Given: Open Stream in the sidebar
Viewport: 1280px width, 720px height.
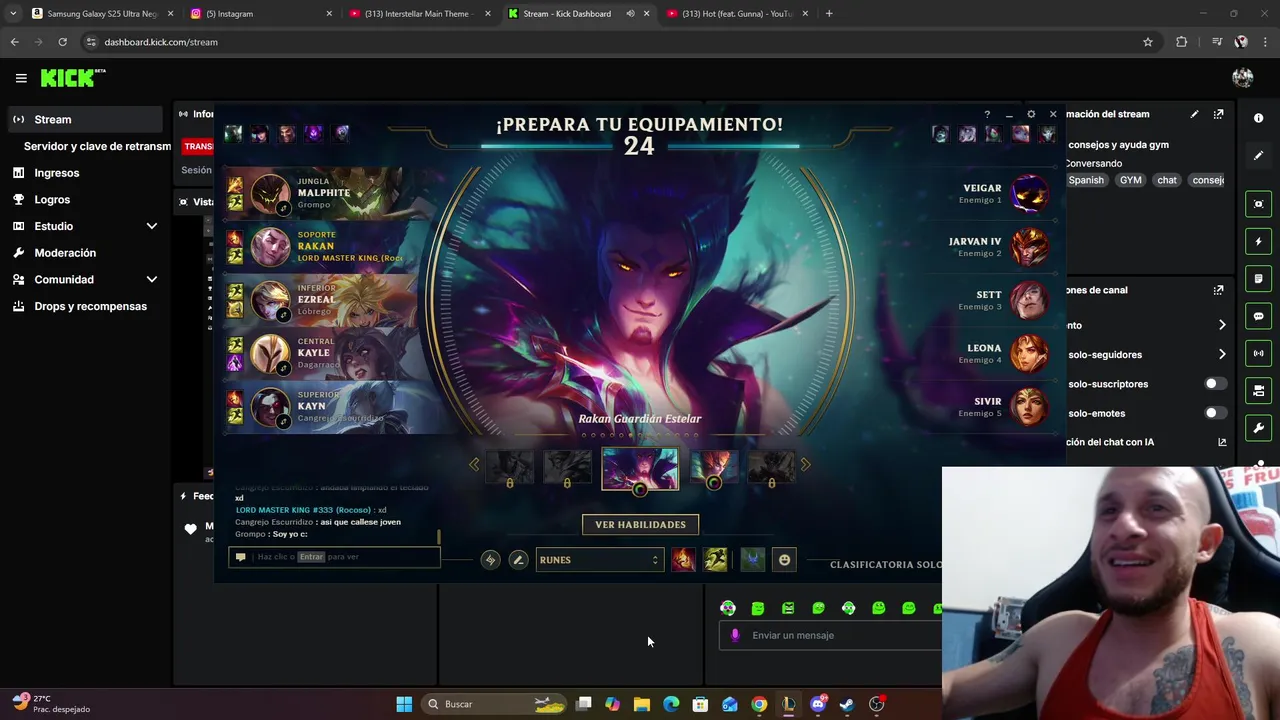Looking at the screenshot, I should (x=84, y=119).
